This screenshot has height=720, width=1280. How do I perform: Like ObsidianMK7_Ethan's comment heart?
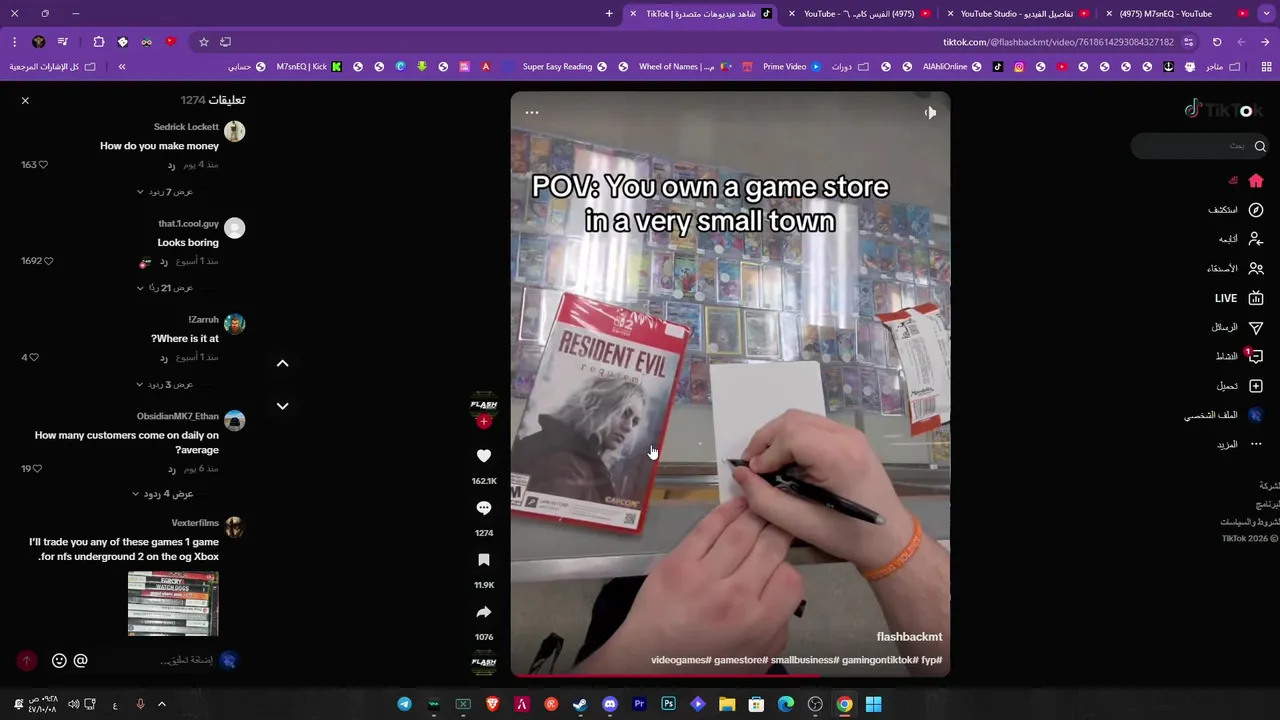[x=37, y=468]
